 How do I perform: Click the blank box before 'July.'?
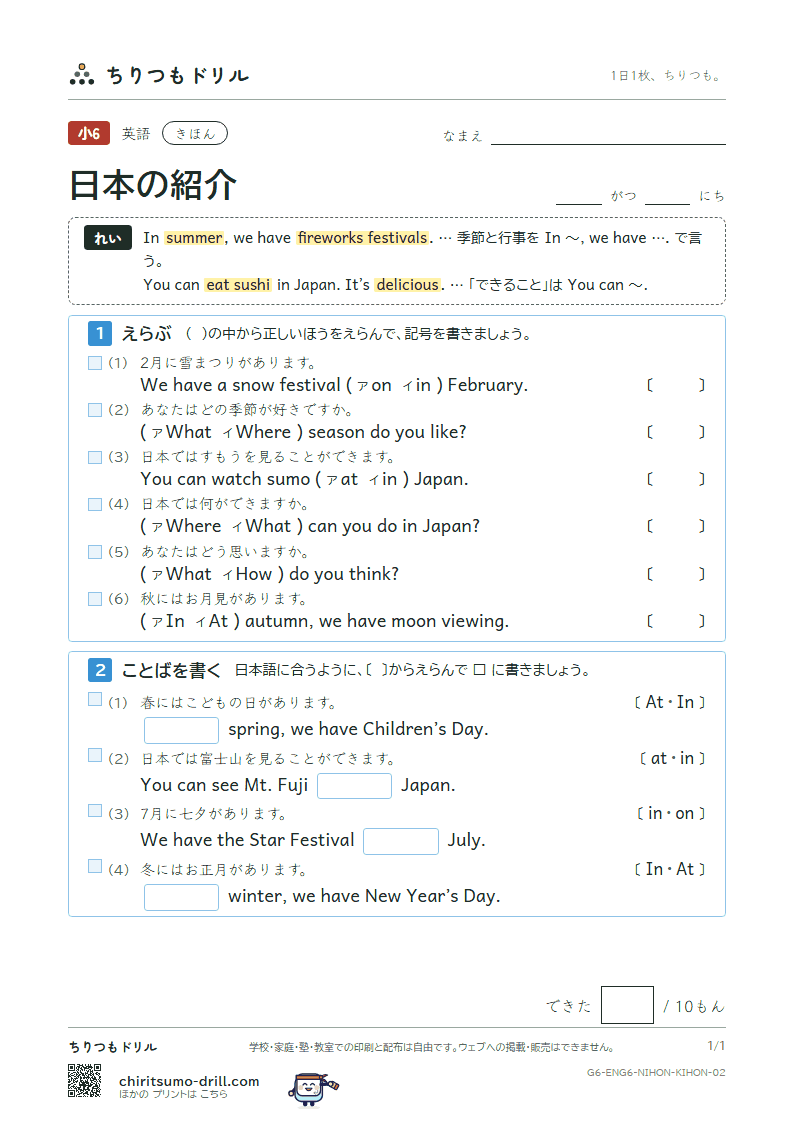(x=401, y=841)
